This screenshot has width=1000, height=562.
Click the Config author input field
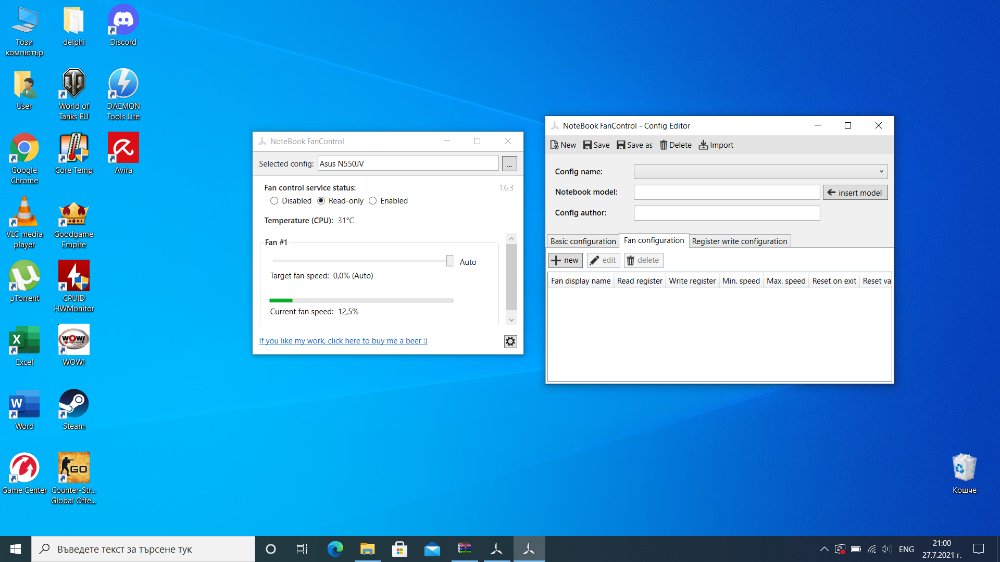coord(726,213)
